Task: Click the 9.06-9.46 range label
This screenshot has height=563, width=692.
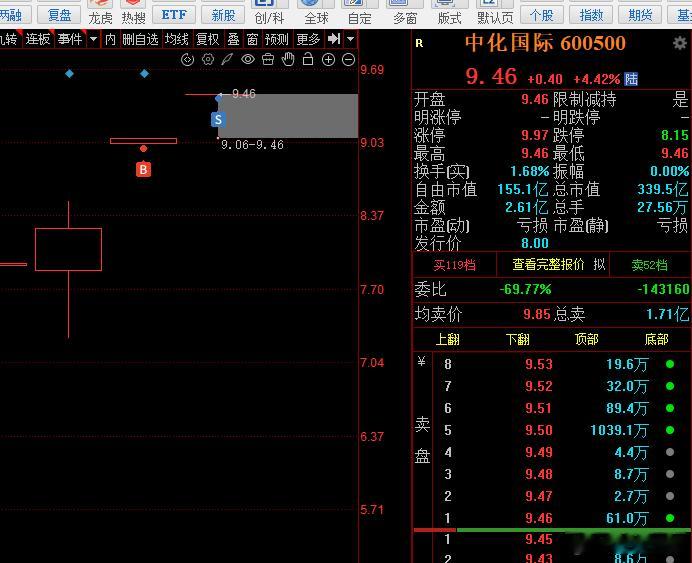Action: click(x=252, y=145)
